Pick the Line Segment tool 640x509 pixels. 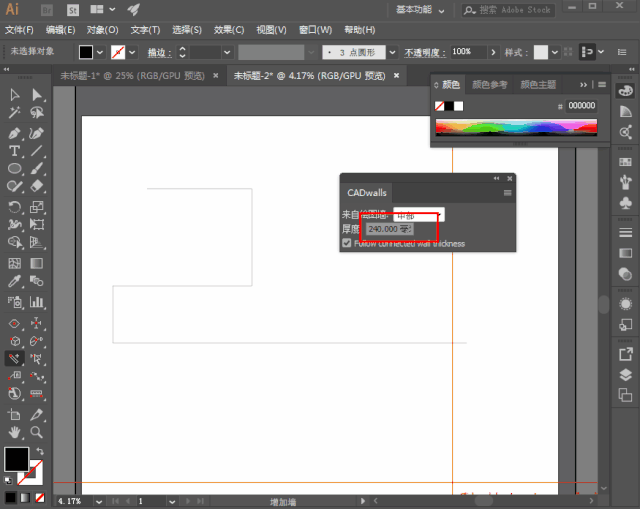coord(37,151)
